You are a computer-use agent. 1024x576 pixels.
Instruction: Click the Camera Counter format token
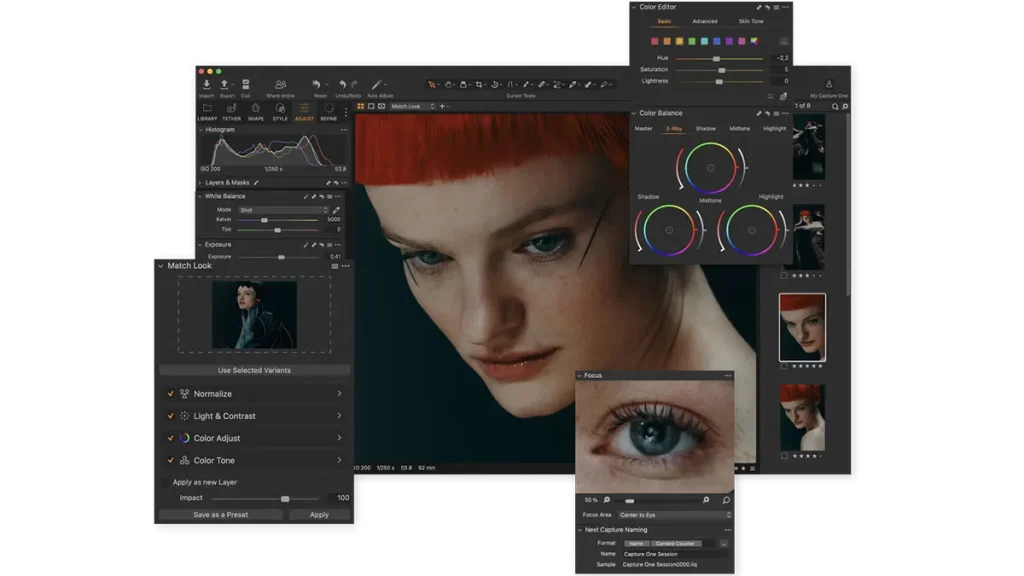[675, 543]
